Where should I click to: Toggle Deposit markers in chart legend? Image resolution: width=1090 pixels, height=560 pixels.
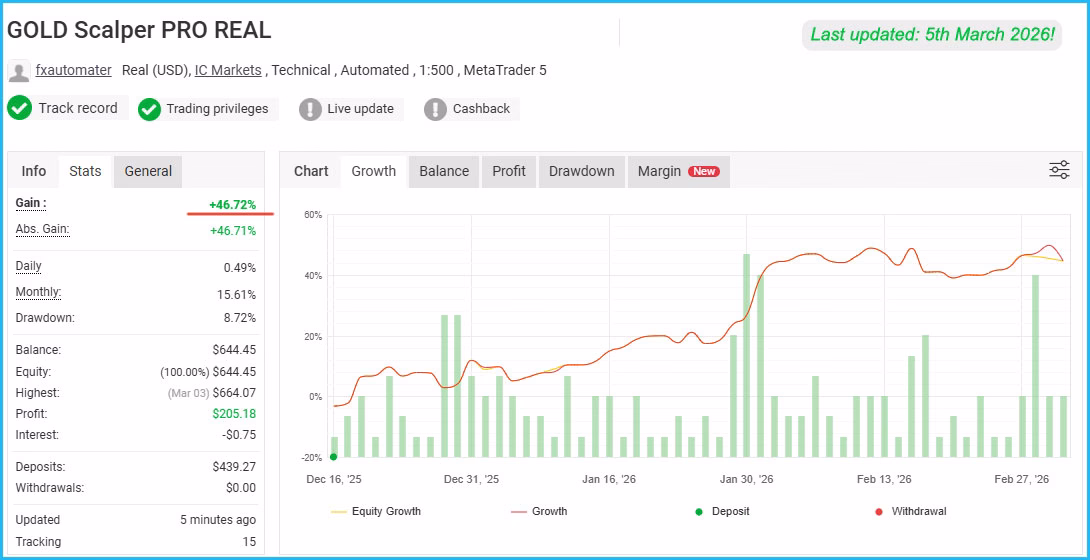pos(722,511)
